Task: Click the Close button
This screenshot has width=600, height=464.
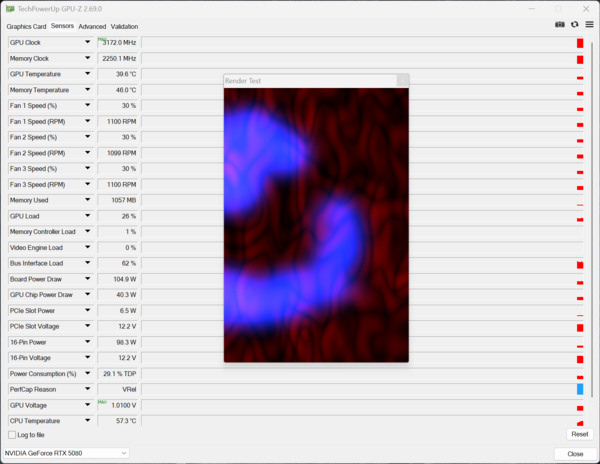Action: [x=575, y=454]
